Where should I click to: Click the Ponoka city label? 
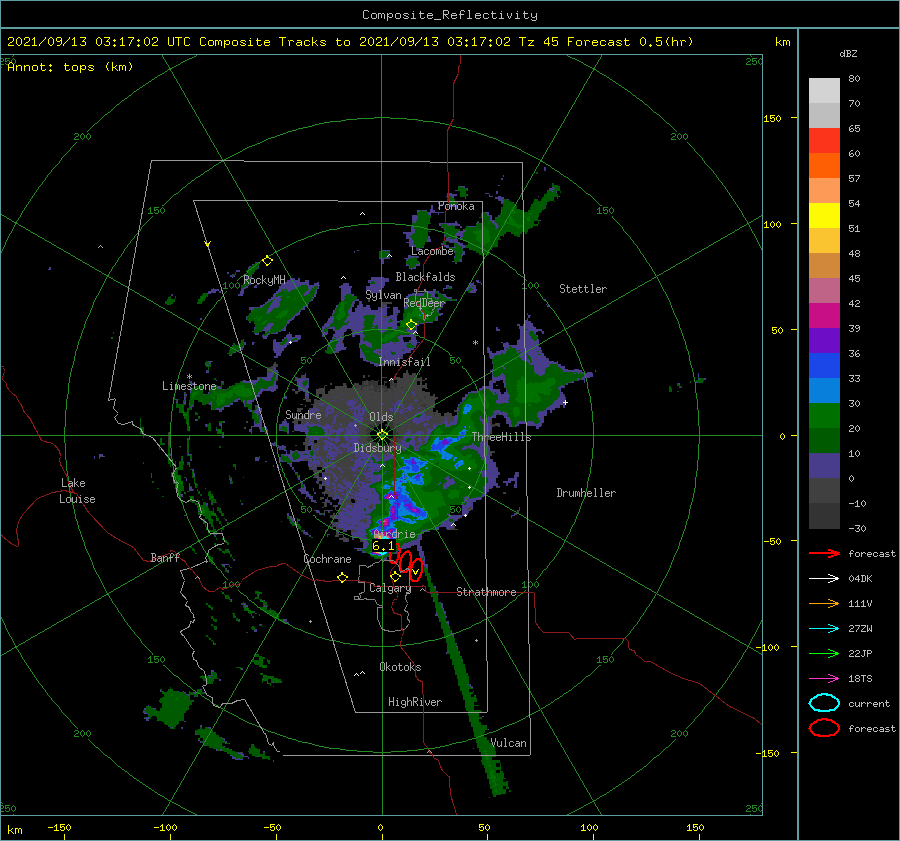point(456,206)
